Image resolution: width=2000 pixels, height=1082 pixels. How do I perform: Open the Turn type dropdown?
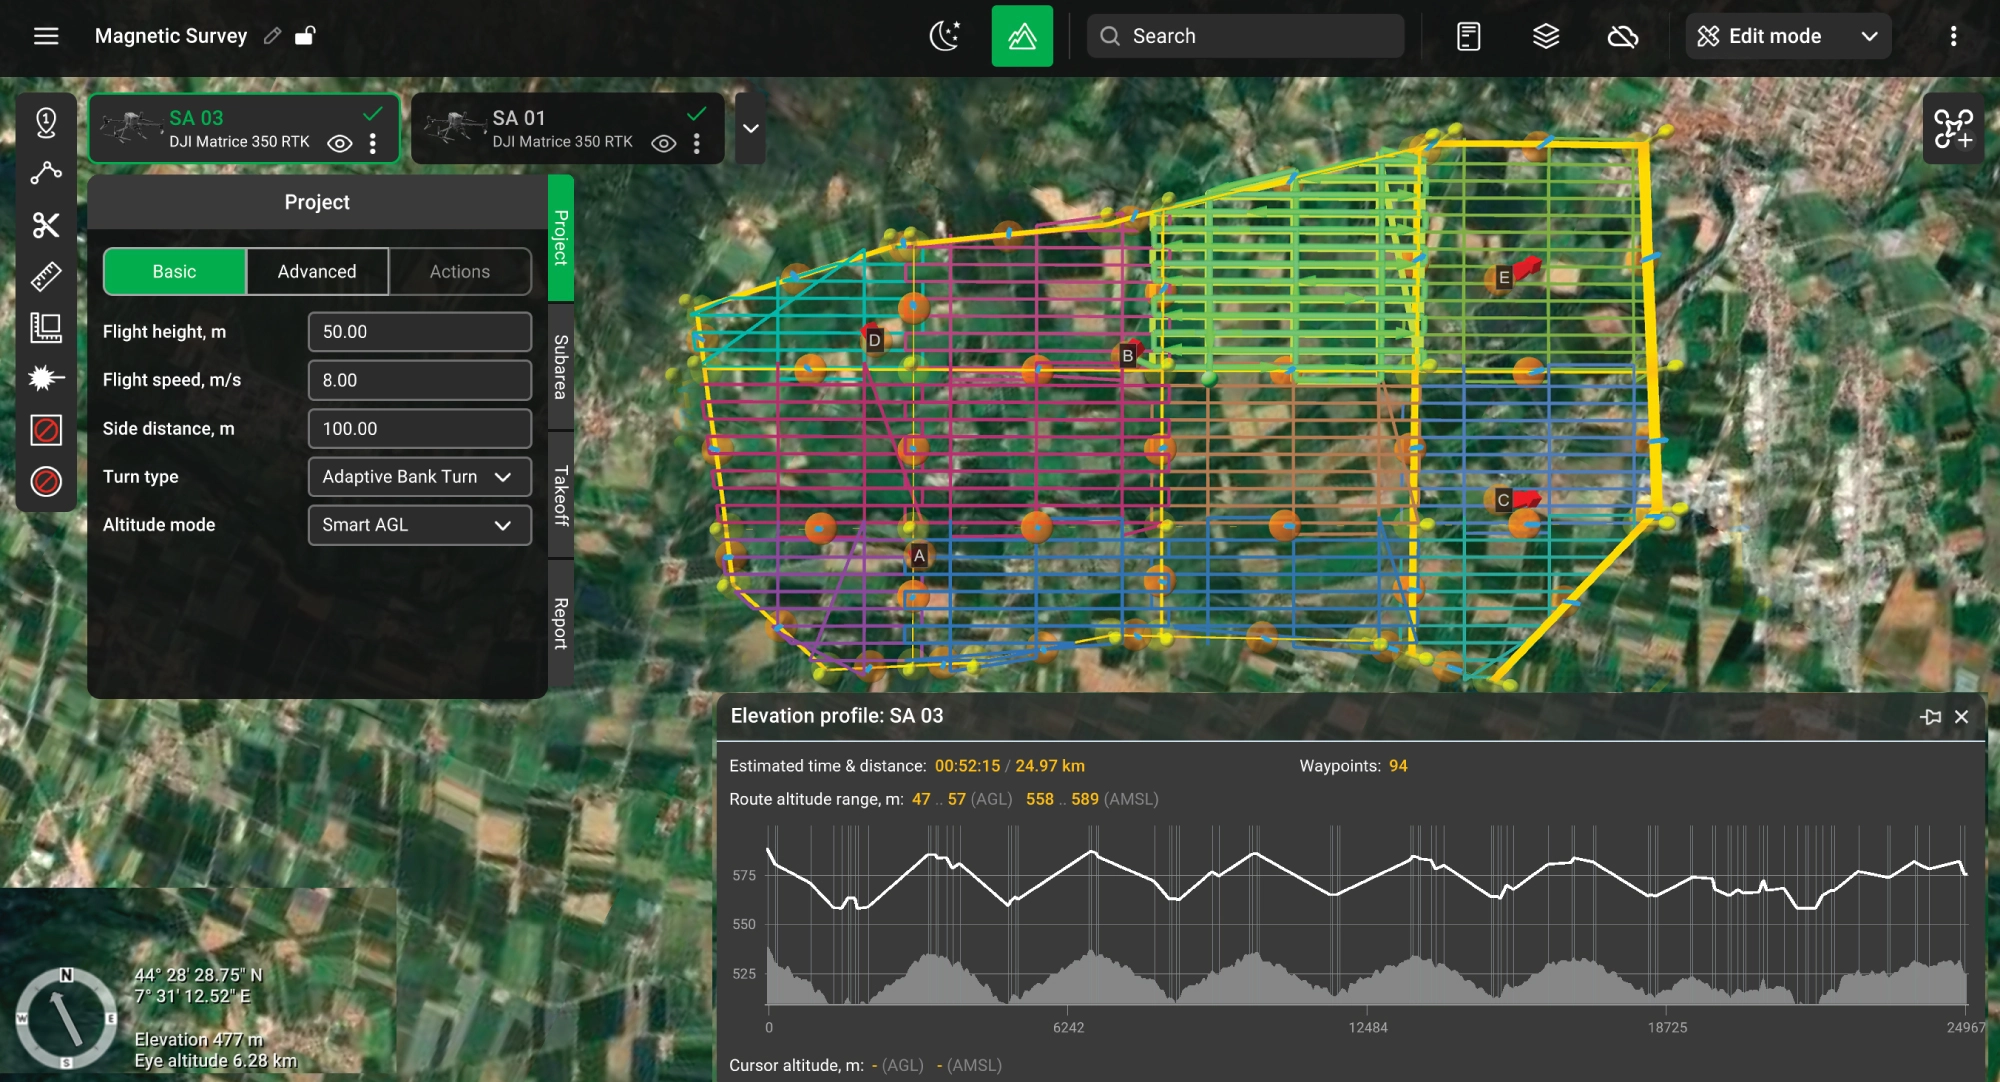click(x=419, y=476)
